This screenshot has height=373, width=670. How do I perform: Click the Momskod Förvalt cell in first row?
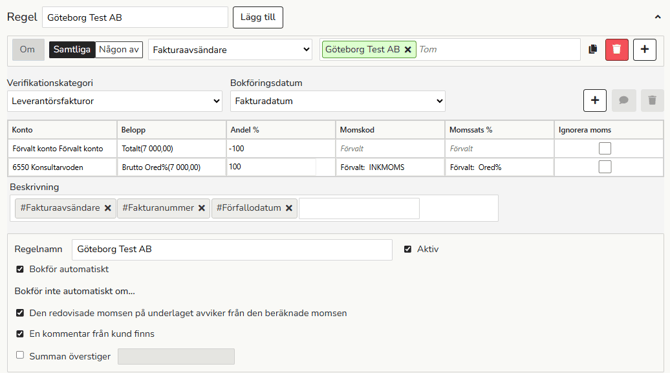390,148
